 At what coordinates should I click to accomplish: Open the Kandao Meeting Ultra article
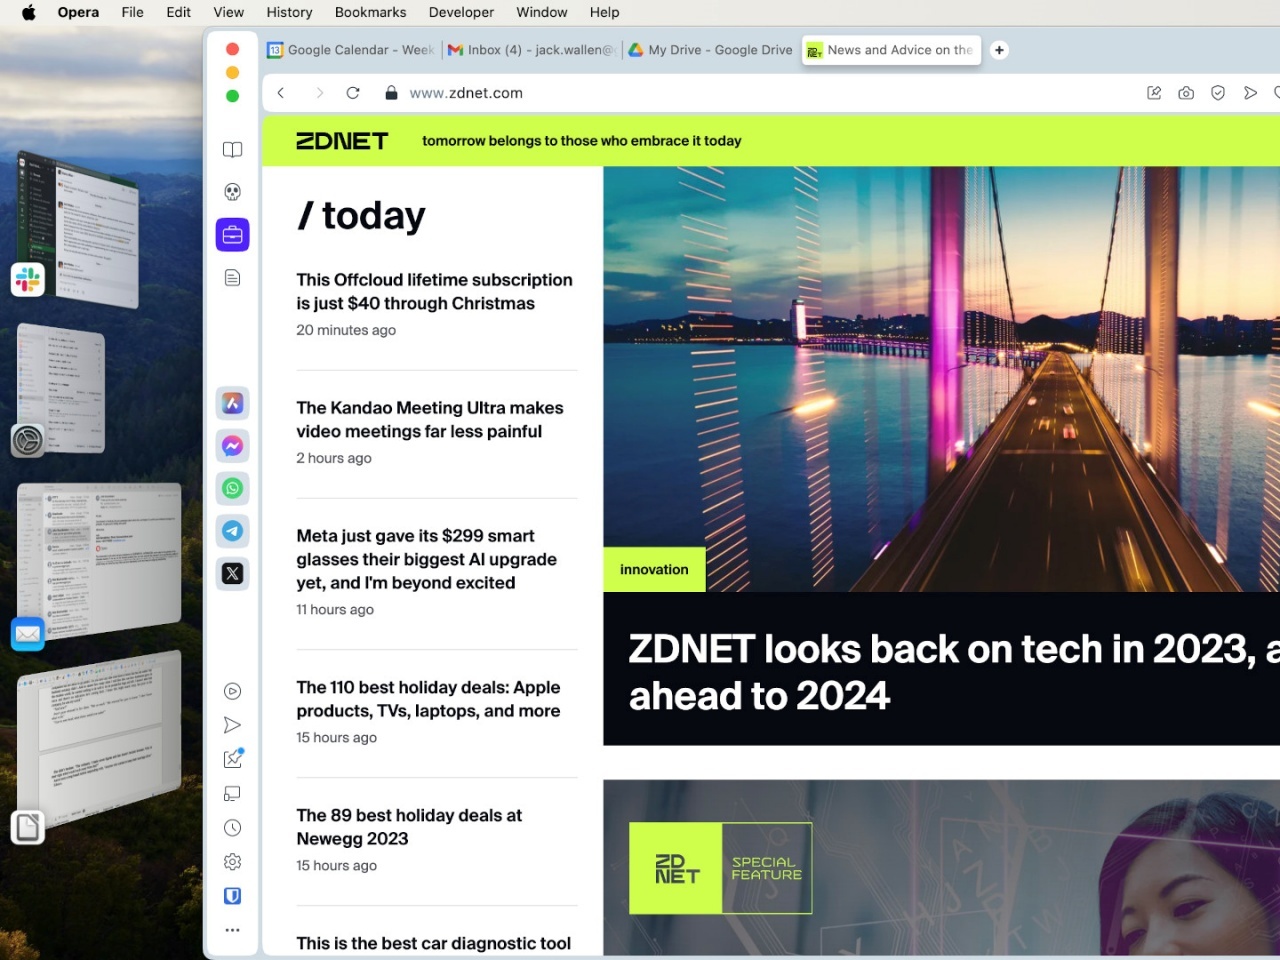430,420
